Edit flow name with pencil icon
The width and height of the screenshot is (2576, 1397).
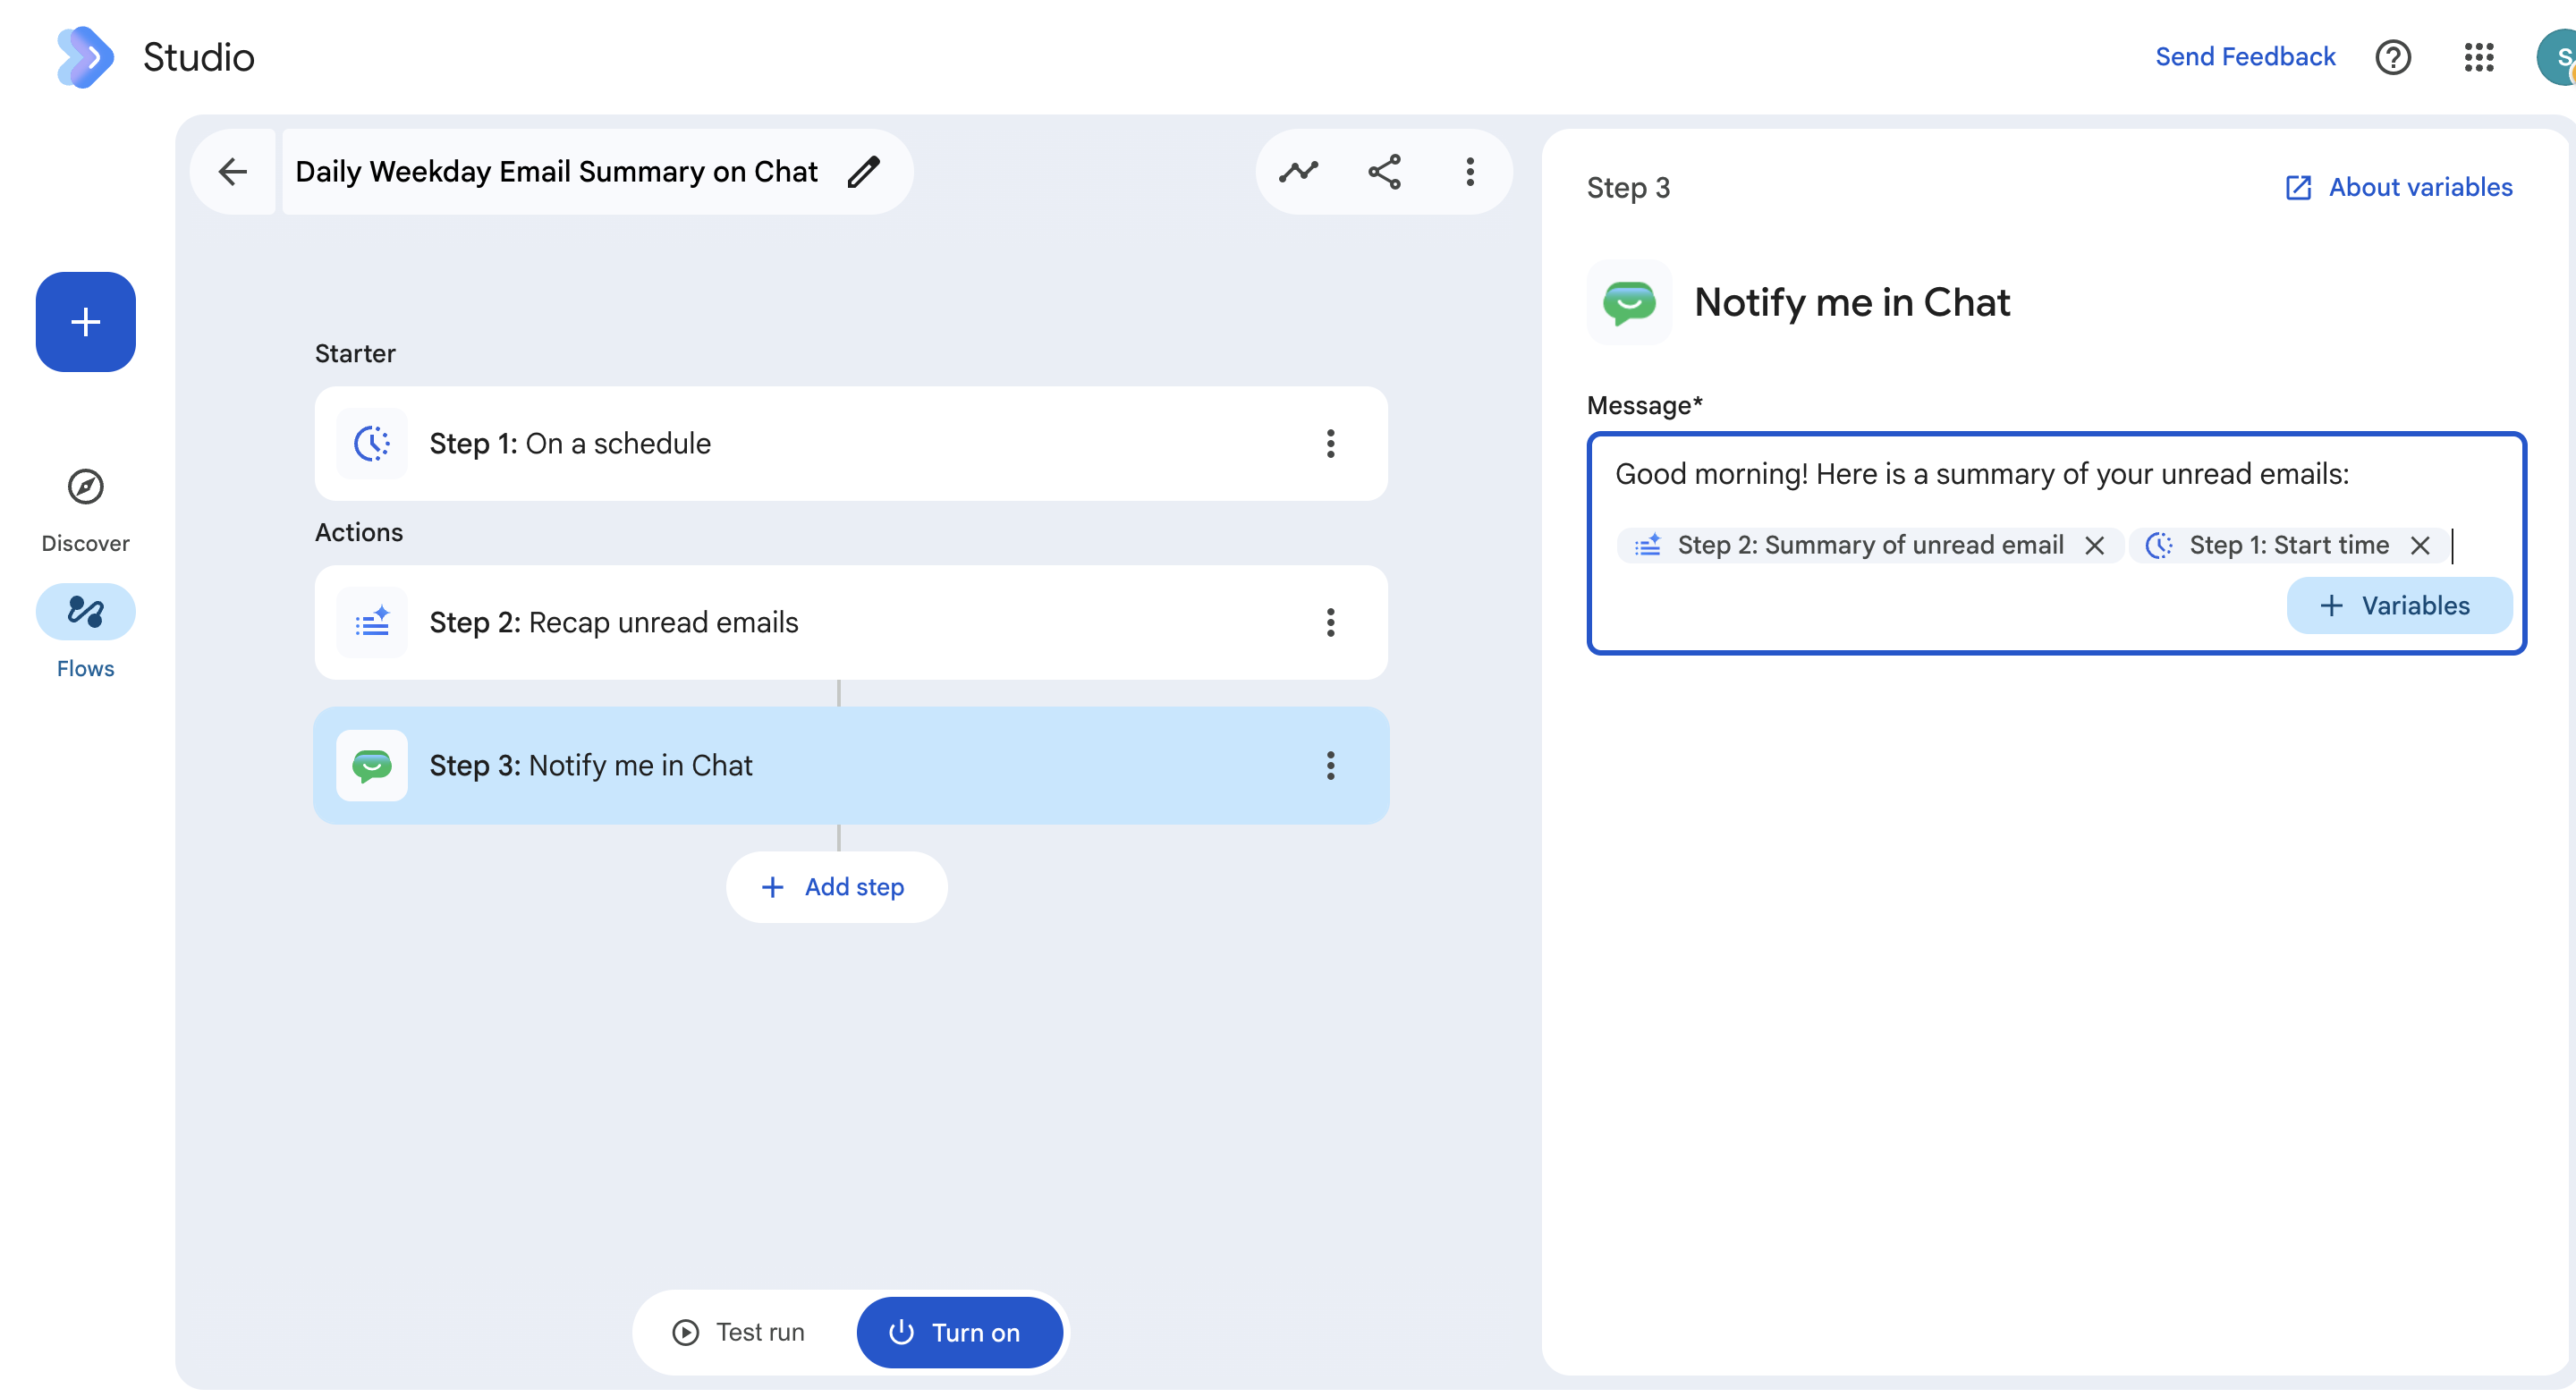[864, 171]
